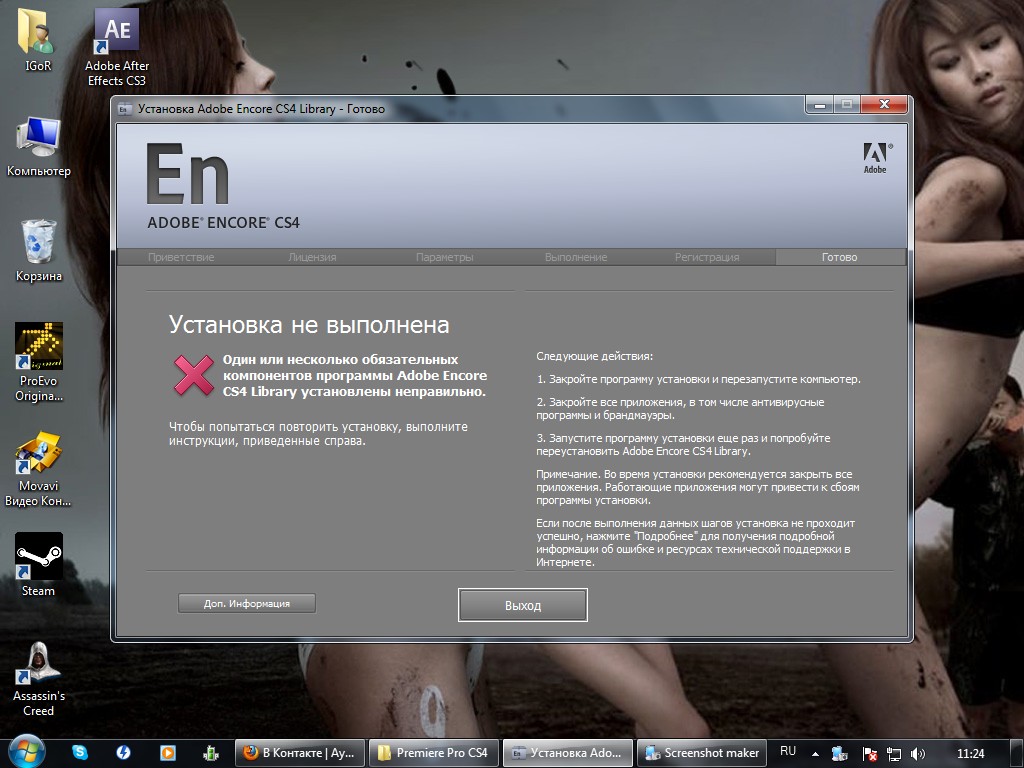Click the RU language indicator
Viewport: 1024px width, 768px height.
coord(788,751)
